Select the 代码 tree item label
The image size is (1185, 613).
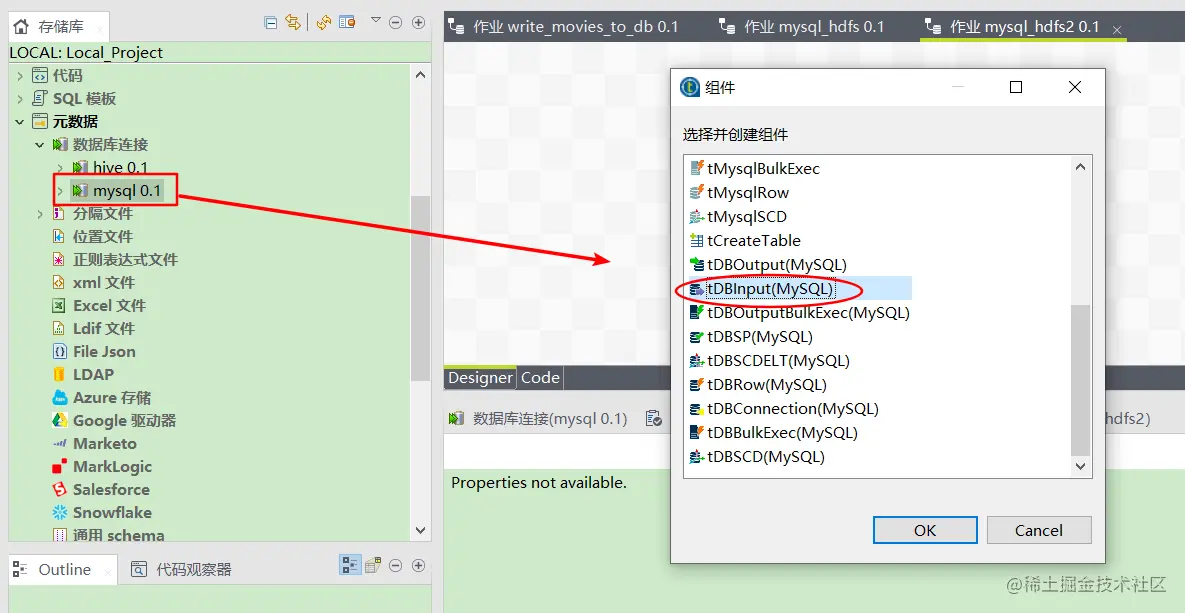point(67,76)
